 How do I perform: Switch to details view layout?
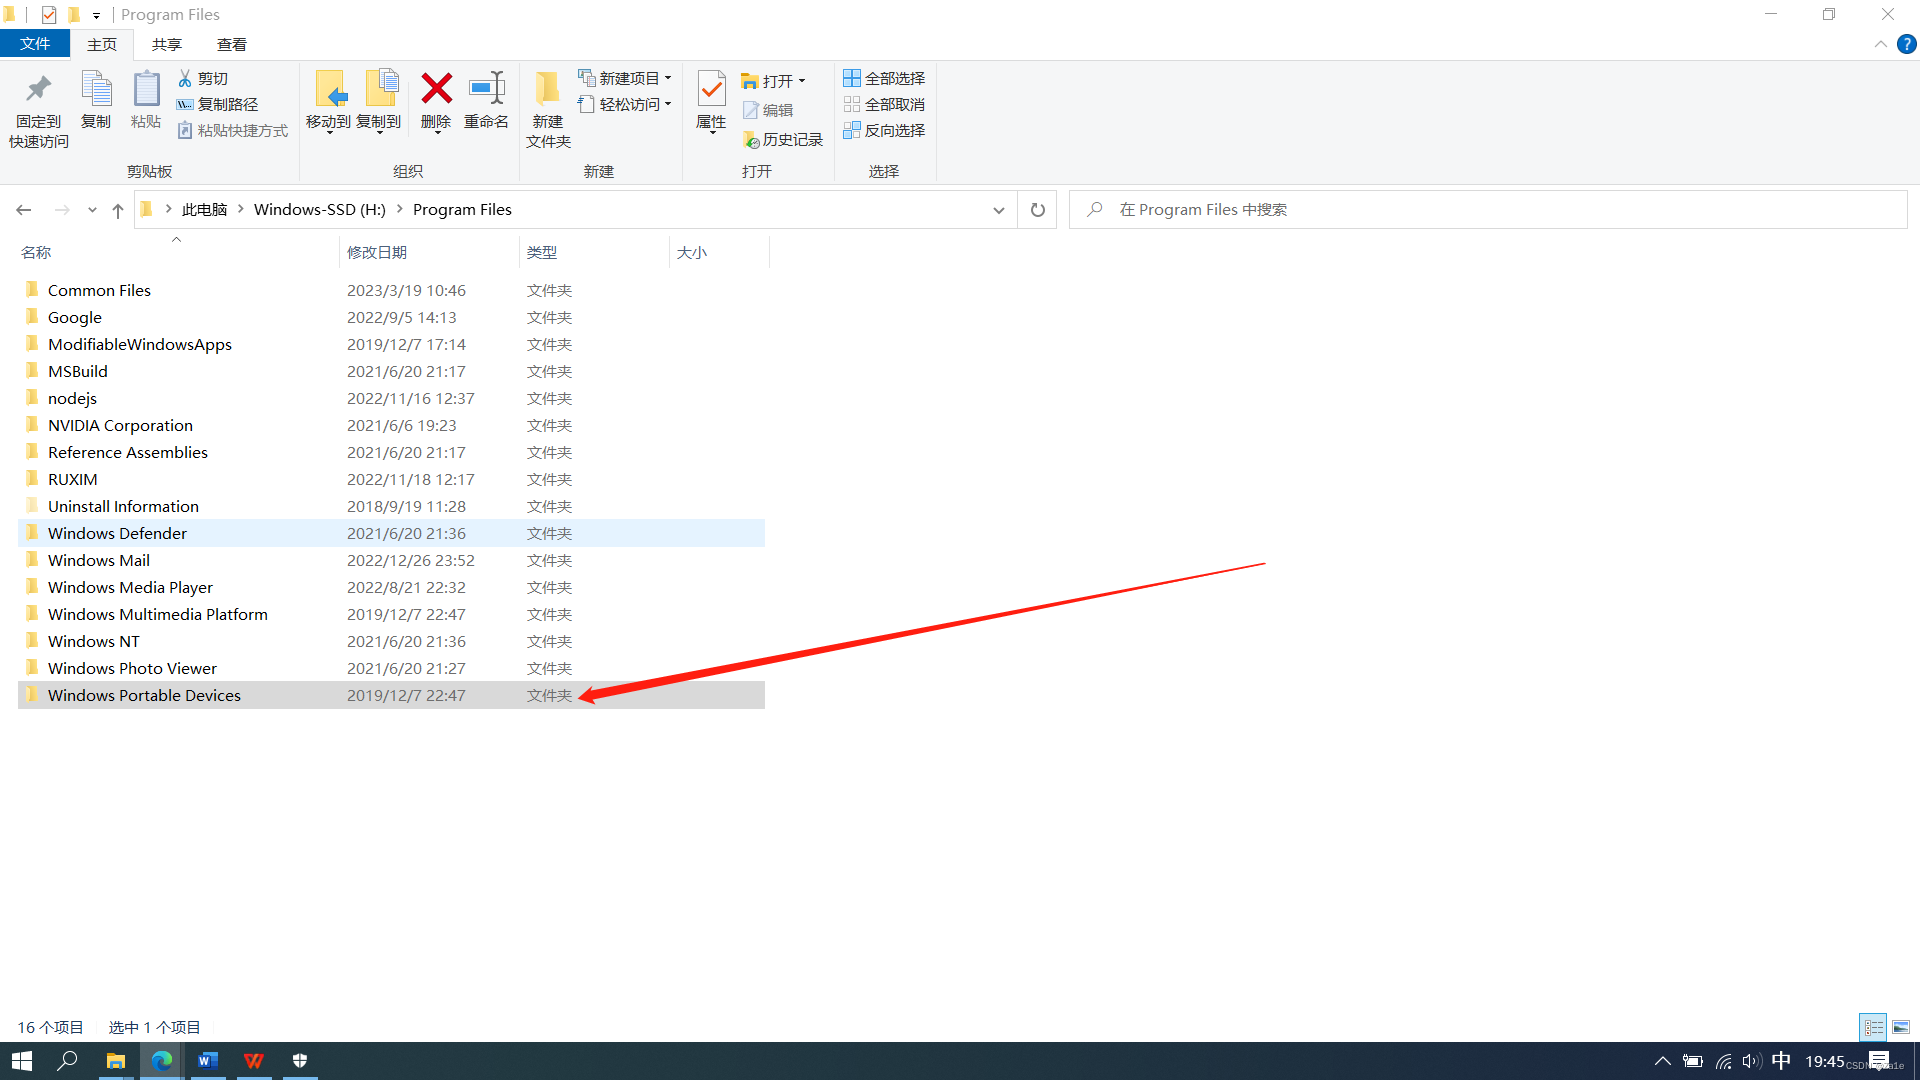click(1873, 1027)
